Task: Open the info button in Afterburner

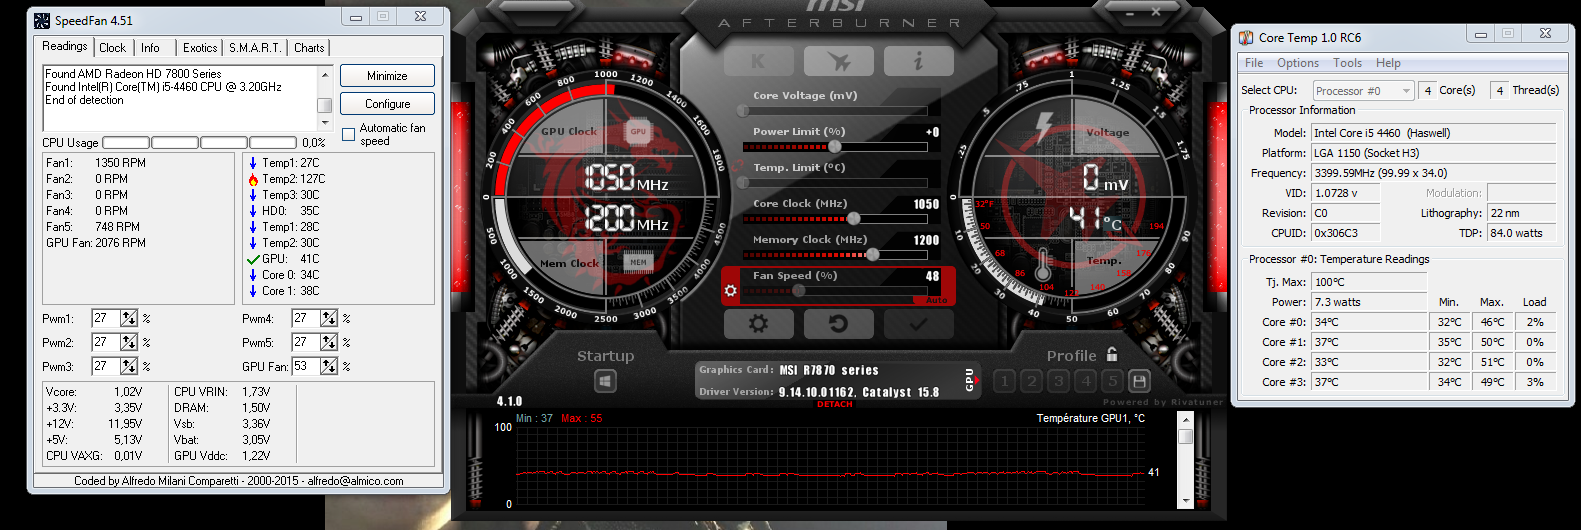Action: 918,61
